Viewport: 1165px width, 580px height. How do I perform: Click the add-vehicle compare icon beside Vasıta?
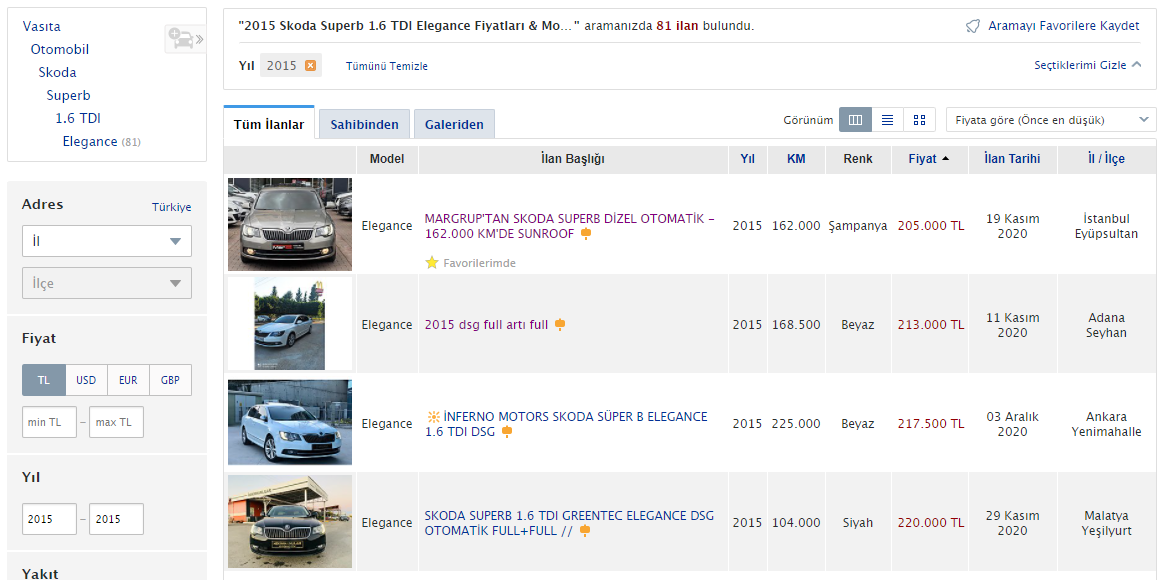pos(184,39)
